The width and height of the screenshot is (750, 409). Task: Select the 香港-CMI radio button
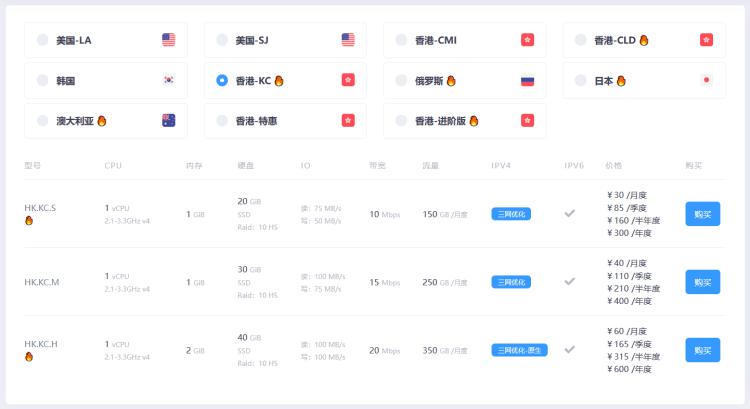(401, 40)
